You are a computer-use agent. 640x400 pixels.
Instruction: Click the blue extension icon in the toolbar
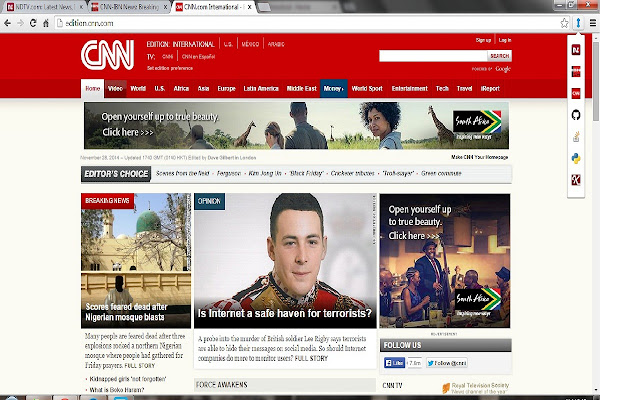(x=578, y=23)
